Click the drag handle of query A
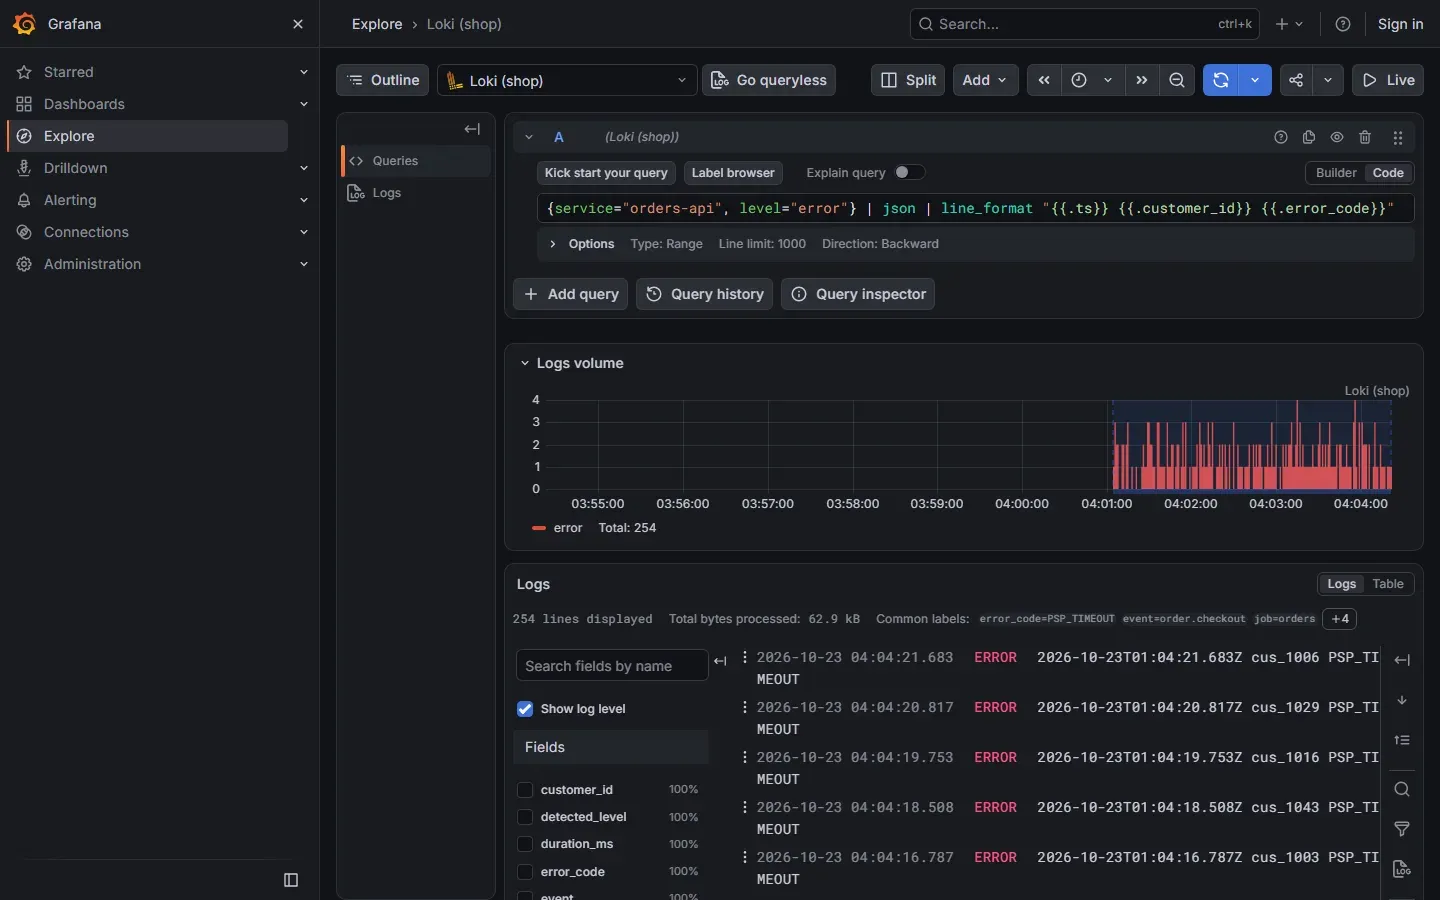The width and height of the screenshot is (1440, 900). [x=1398, y=137]
